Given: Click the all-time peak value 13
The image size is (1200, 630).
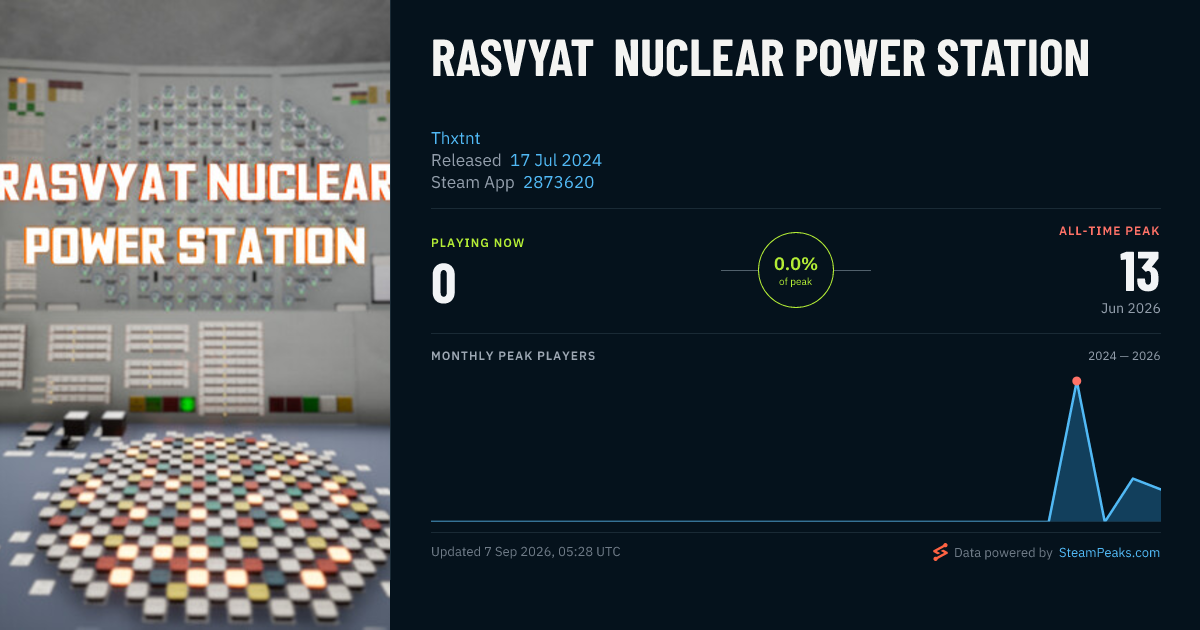Looking at the screenshot, I should pos(1139,272).
